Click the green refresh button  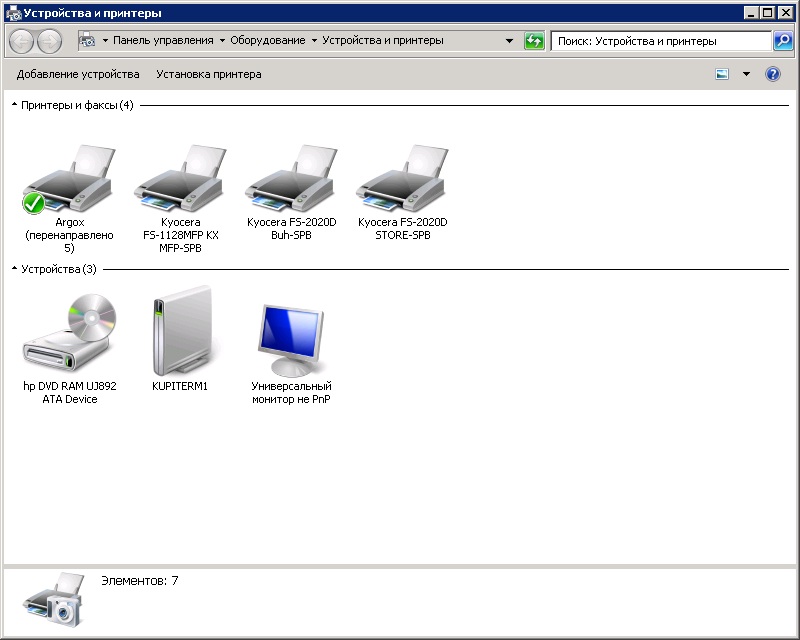(x=534, y=41)
